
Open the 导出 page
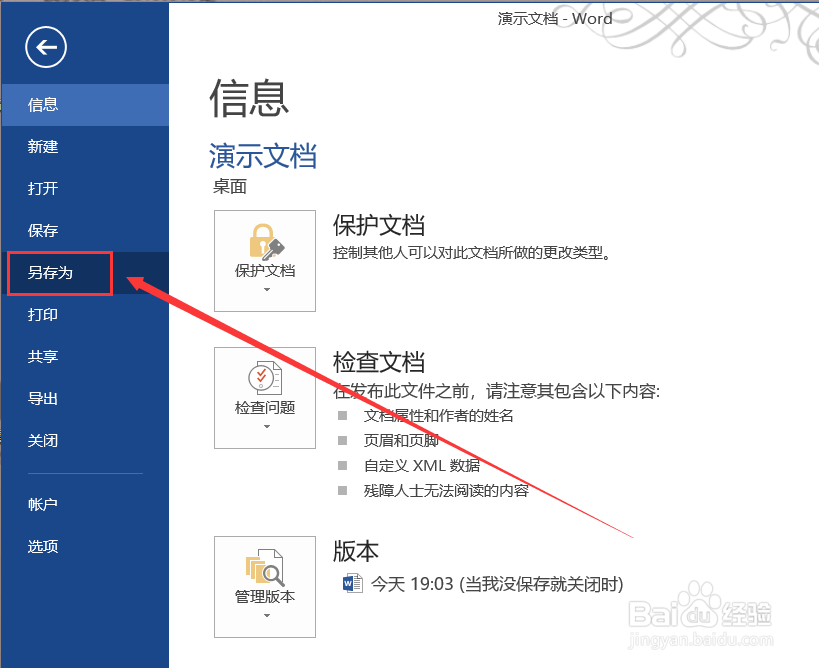(85, 399)
